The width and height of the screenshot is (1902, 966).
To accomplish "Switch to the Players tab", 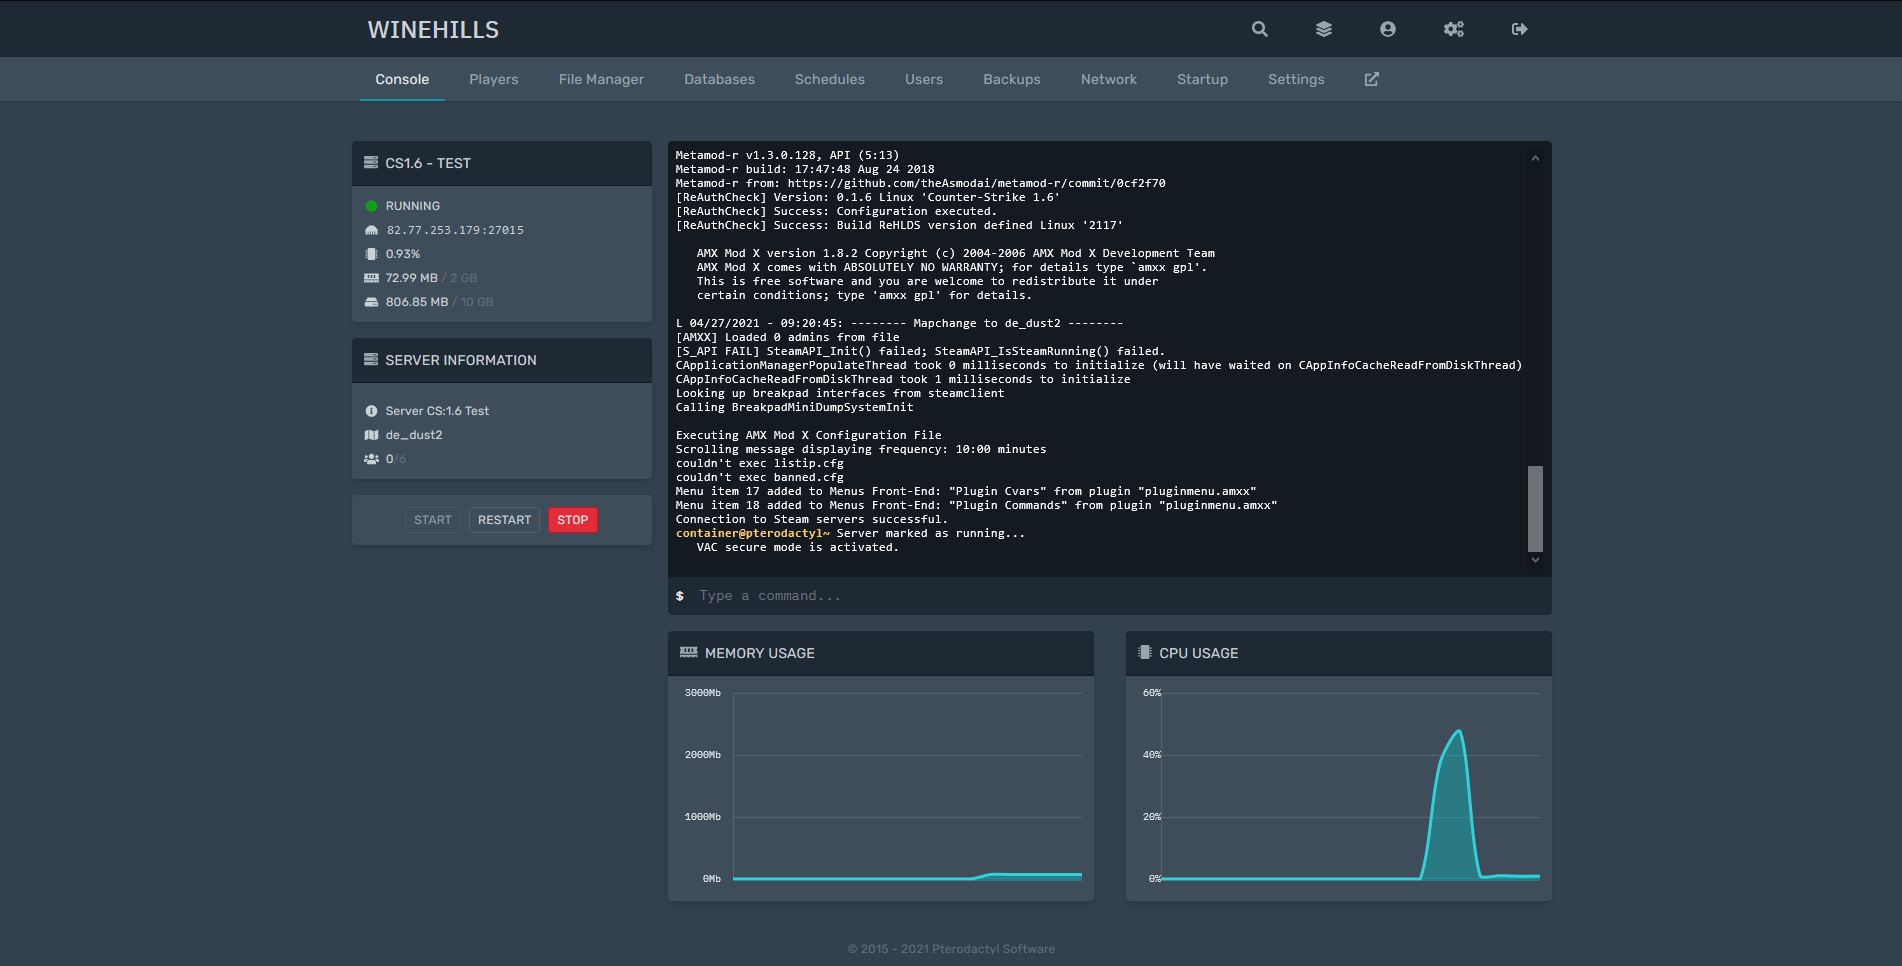I will pyautogui.click(x=493, y=79).
